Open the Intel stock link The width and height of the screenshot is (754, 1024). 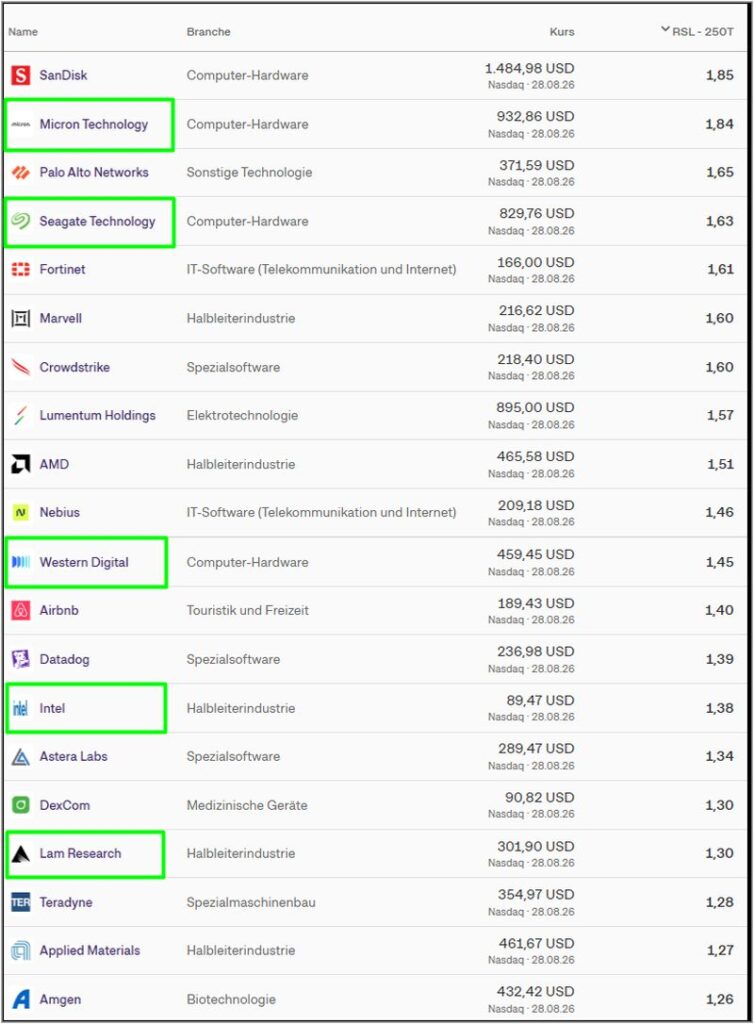pos(52,709)
